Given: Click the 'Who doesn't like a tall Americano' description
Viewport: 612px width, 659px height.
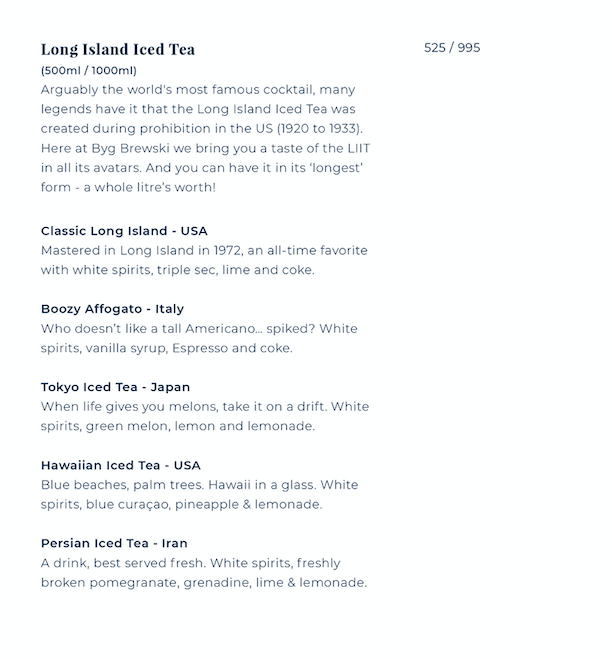Looking at the screenshot, I should pos(199,338).
